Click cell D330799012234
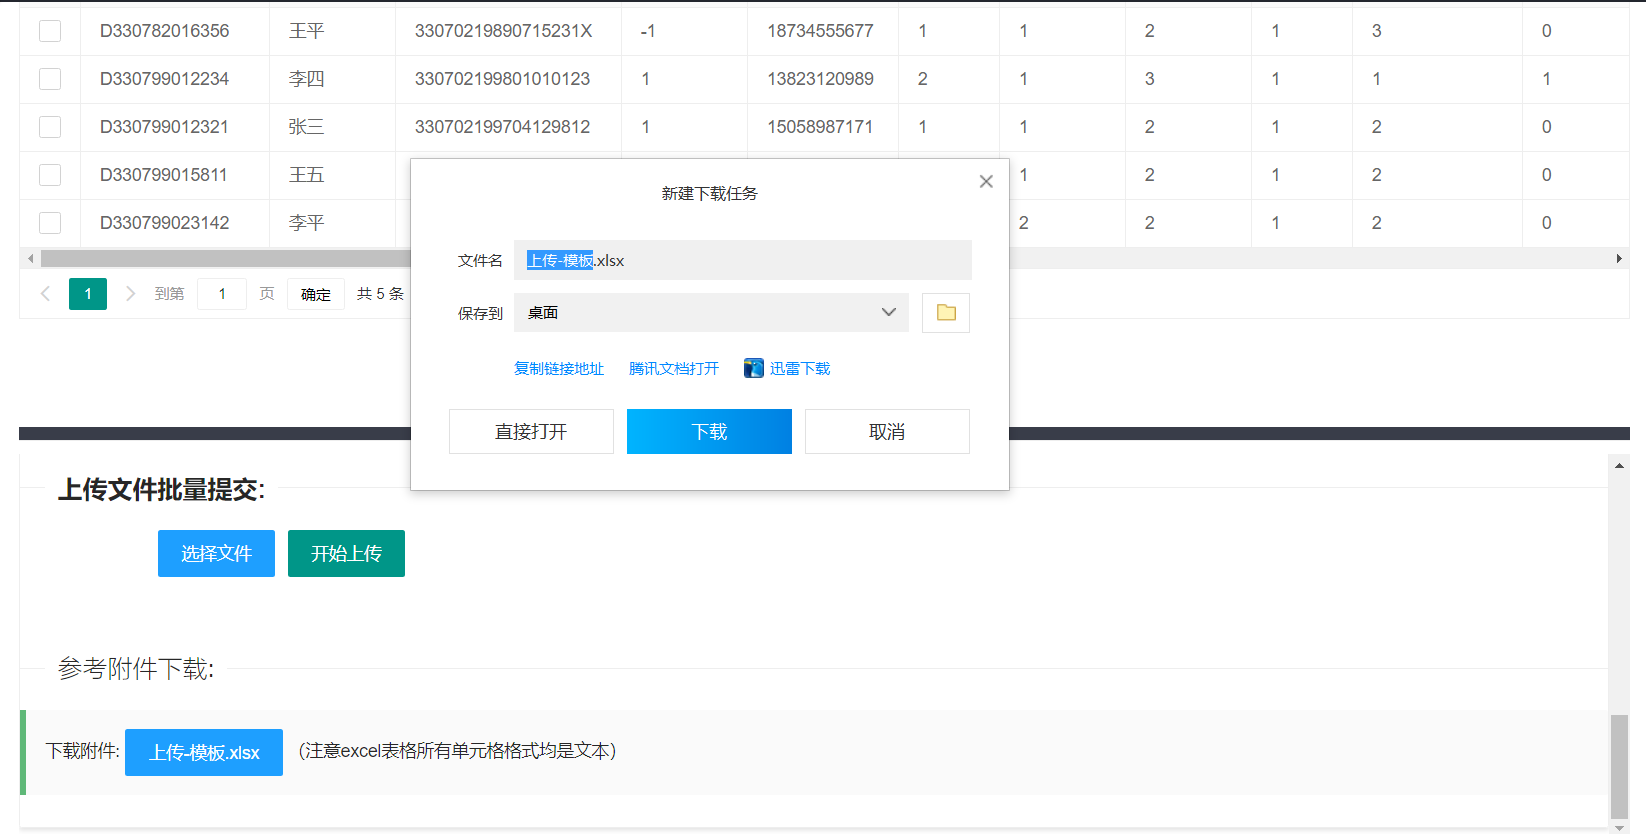Image resolution: width=1646 pixels, height=834 pixels. pyautogui.click(x=164, y=79)
